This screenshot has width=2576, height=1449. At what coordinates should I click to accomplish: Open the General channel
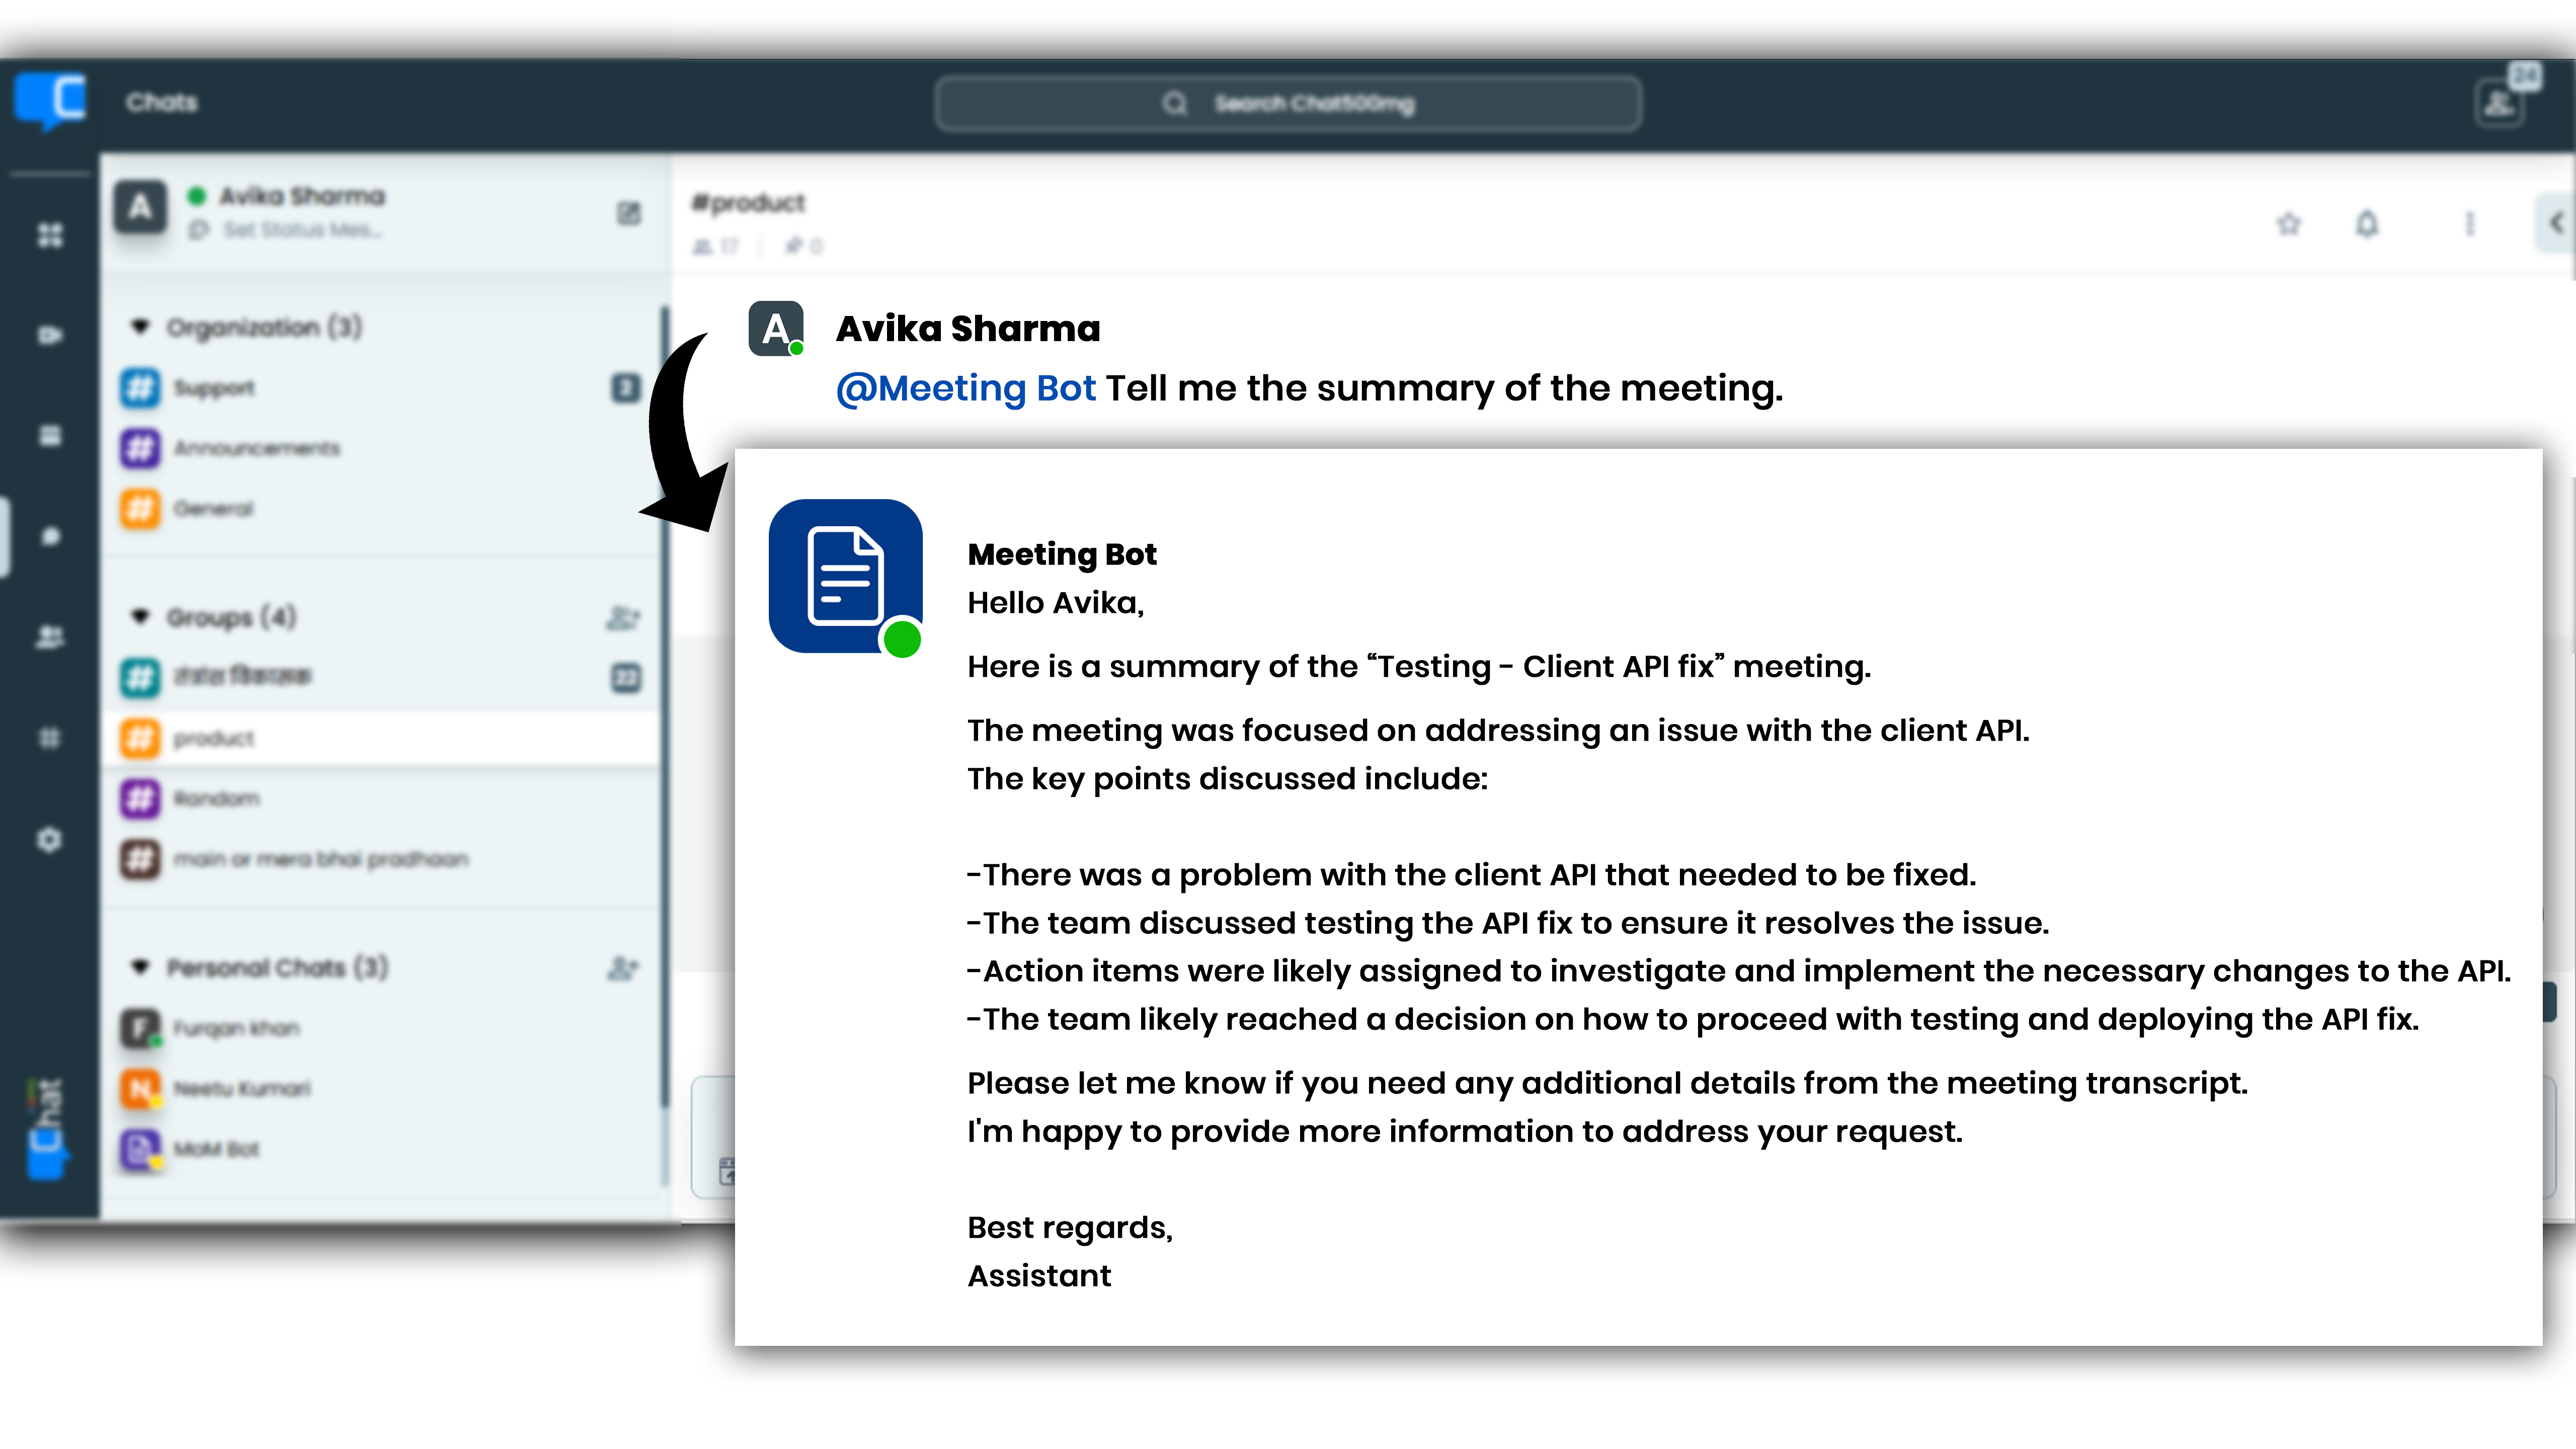(x=380, y=508)
